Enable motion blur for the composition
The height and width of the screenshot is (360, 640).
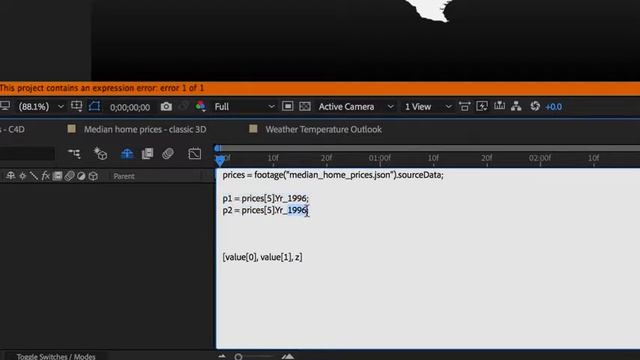(168, 153)
